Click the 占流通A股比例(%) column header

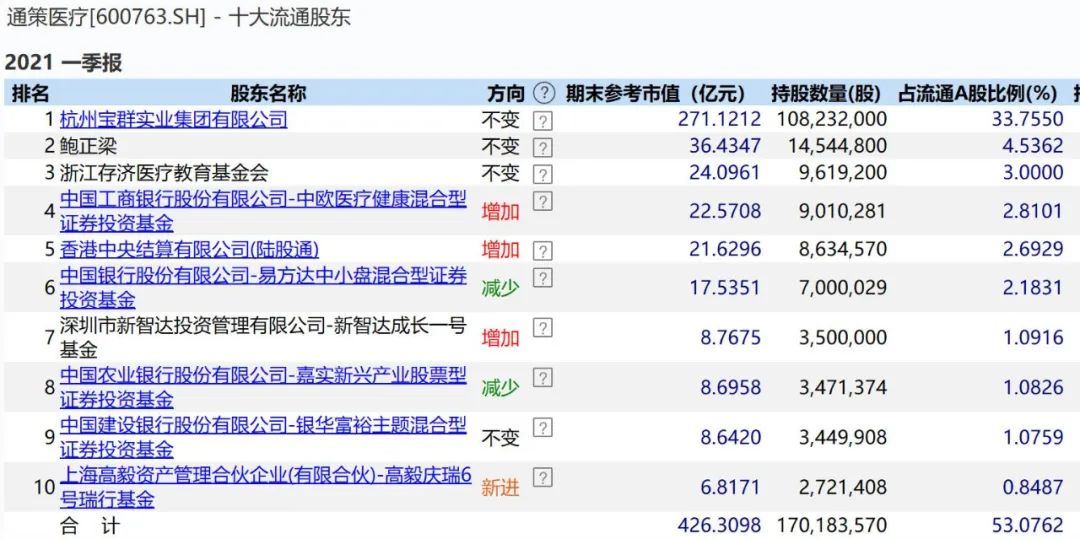pos(977,93)
